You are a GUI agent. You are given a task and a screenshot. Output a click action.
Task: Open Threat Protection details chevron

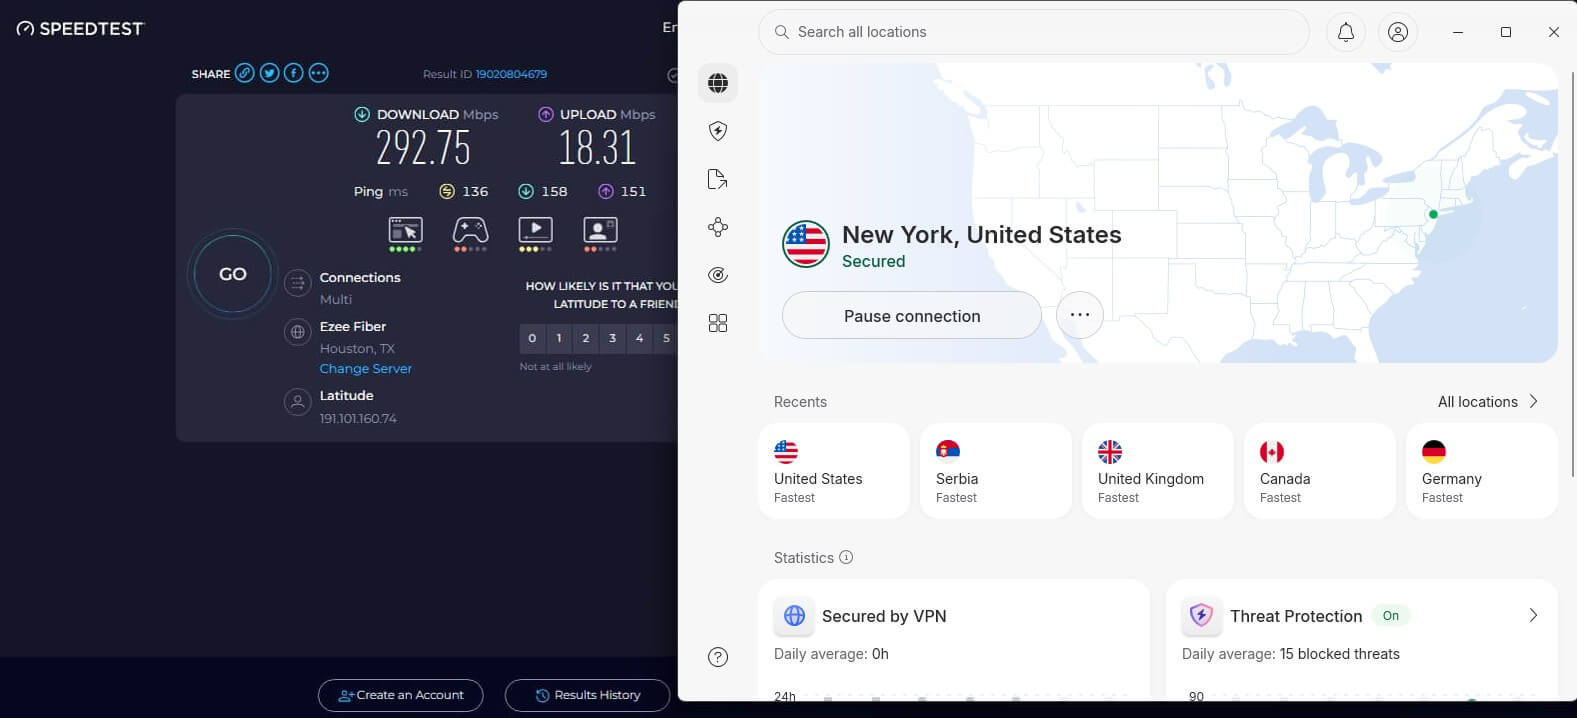[1533, 615]
